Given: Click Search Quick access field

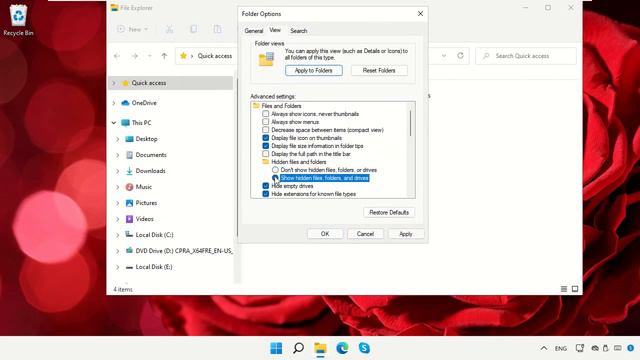Looking at the screenshot, I should coord(526,56).
